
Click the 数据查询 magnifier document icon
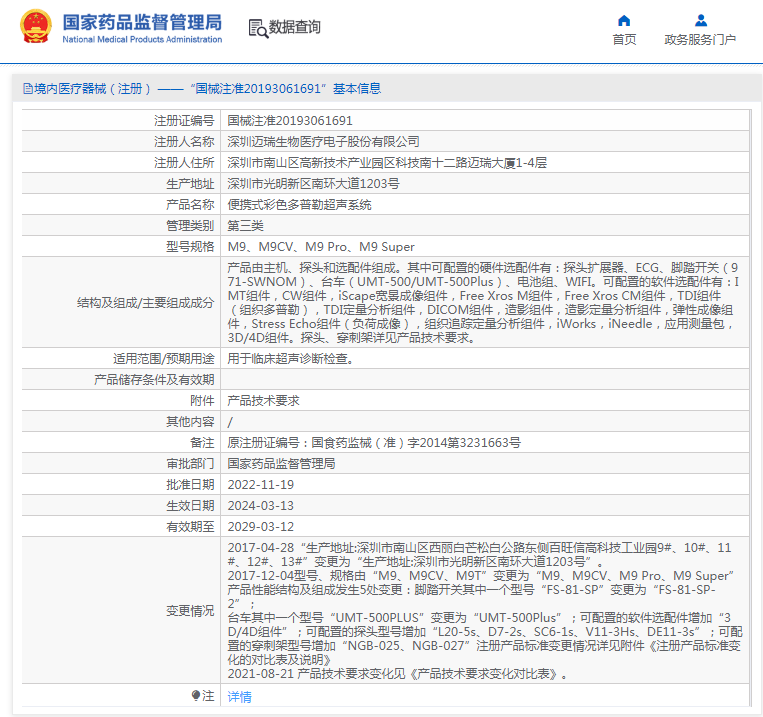click(257, 28)
